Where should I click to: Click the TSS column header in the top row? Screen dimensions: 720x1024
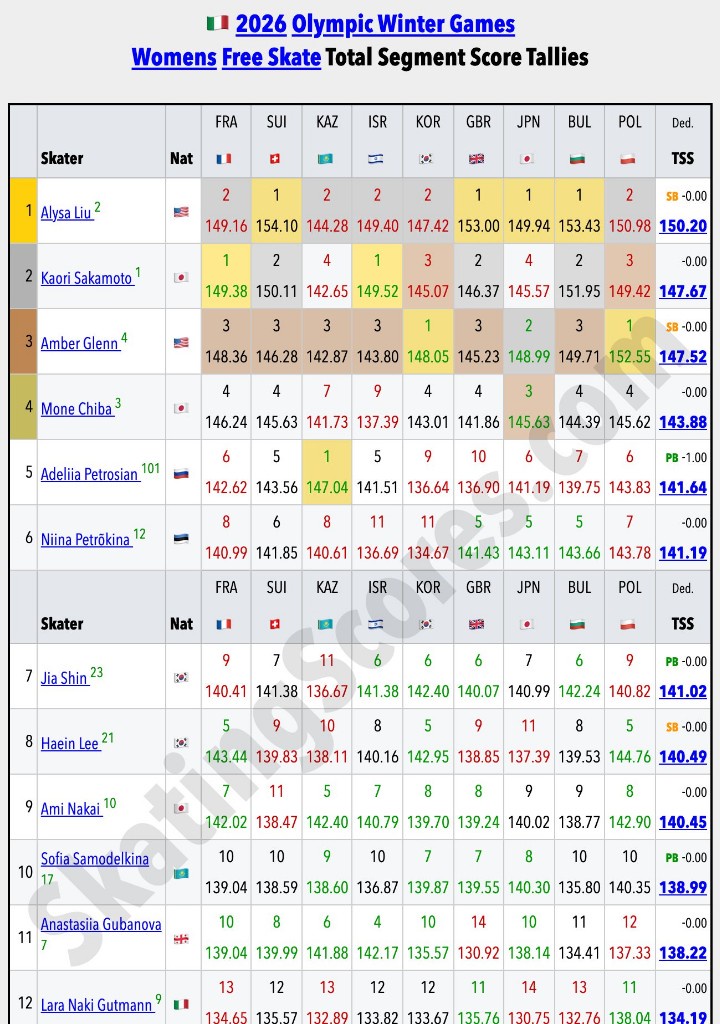pos(683,158)
